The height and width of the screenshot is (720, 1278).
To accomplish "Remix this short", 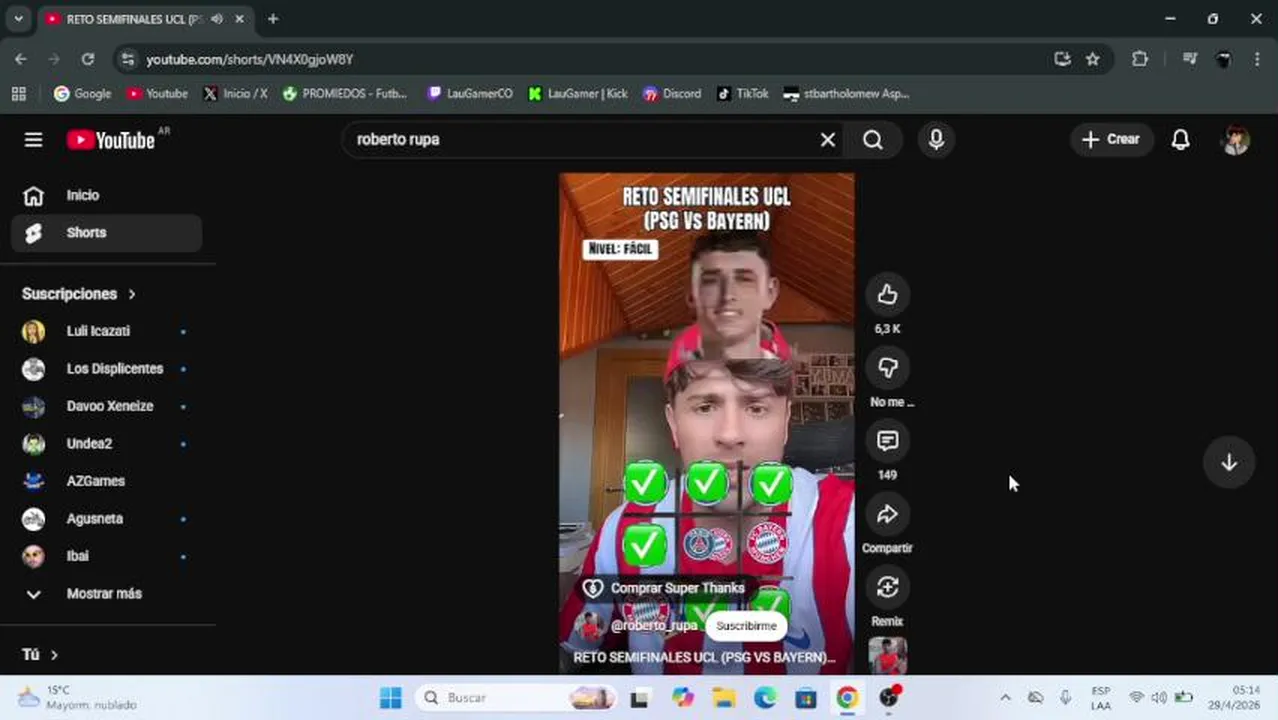I will (887, 587).
